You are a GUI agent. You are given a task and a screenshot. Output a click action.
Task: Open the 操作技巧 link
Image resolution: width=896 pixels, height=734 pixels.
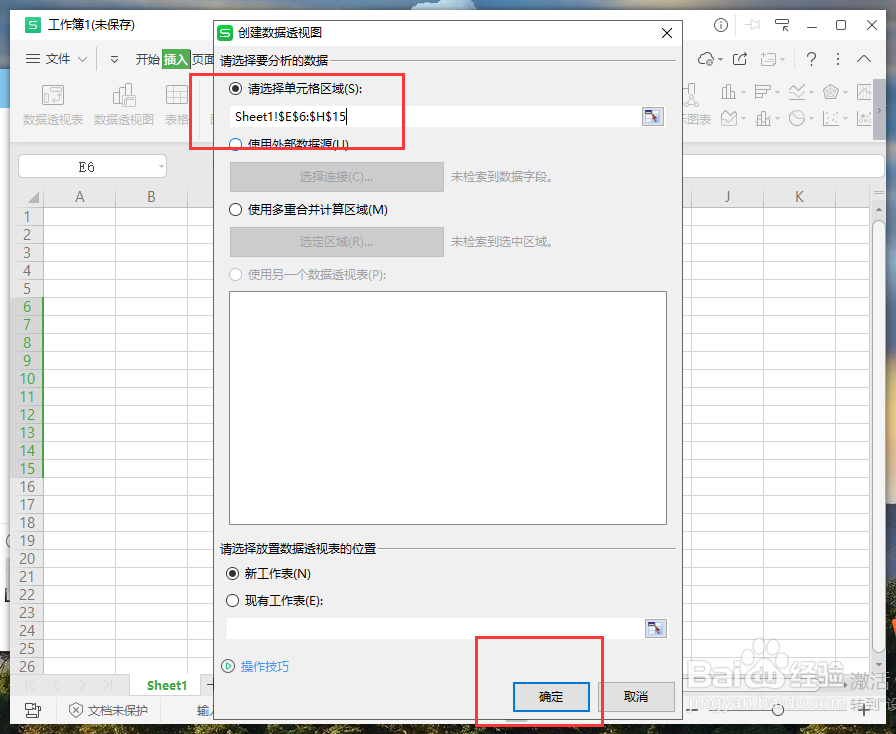tap(265, 667)
